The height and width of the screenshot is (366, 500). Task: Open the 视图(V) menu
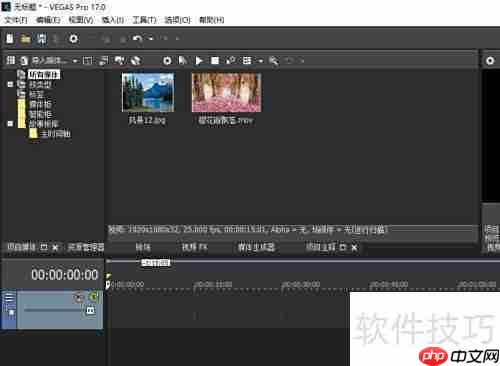[x=81, y=20]
